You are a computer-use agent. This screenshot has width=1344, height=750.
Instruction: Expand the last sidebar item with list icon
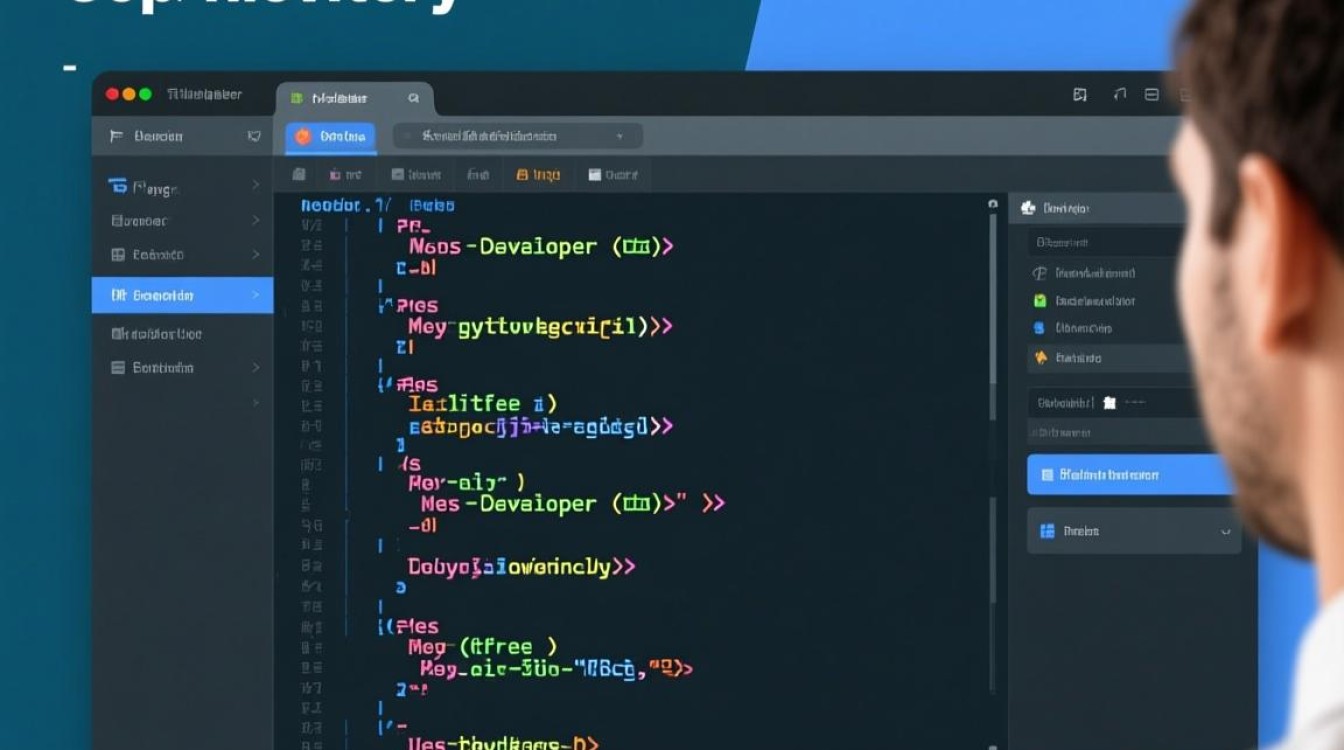[255, 368]
